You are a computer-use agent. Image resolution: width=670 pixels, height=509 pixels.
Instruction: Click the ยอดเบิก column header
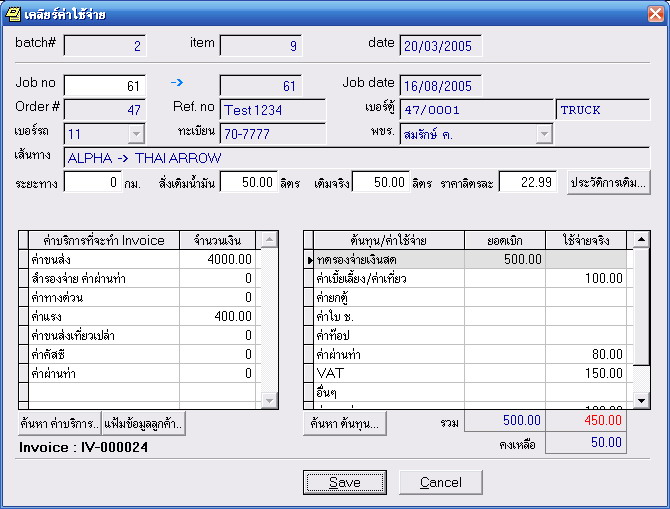pyautogui.click(x=505, y=240)
